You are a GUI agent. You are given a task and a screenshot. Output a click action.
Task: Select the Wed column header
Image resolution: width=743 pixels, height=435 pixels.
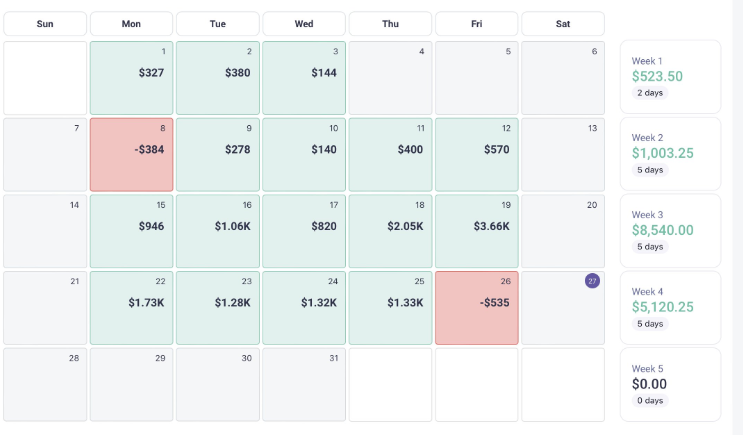(304, 24)
